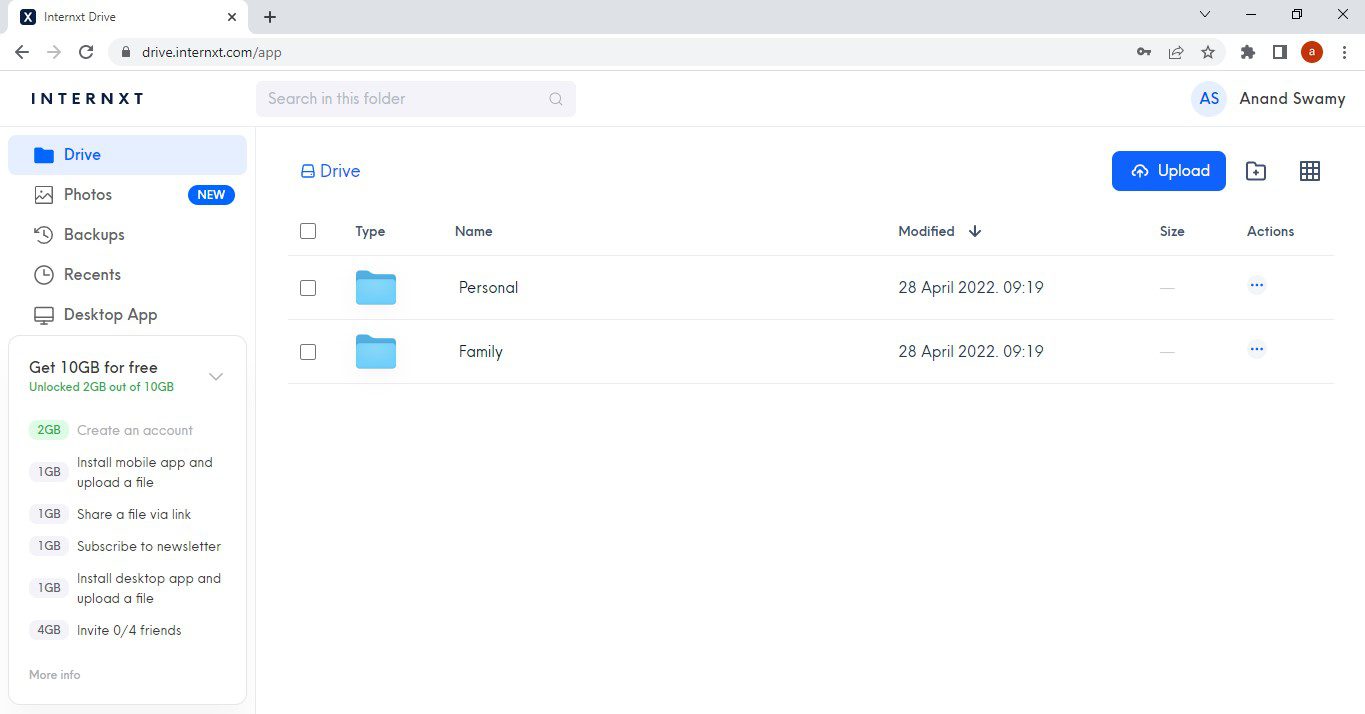Switch to the Photos section
This screenshot has width=1365, height=714.
(87, 194)
